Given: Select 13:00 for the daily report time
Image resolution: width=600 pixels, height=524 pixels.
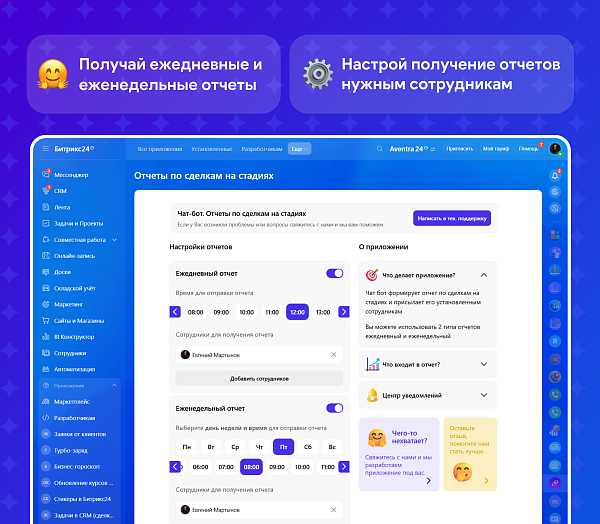Looking at the screenshot, I should click(323, 312).
